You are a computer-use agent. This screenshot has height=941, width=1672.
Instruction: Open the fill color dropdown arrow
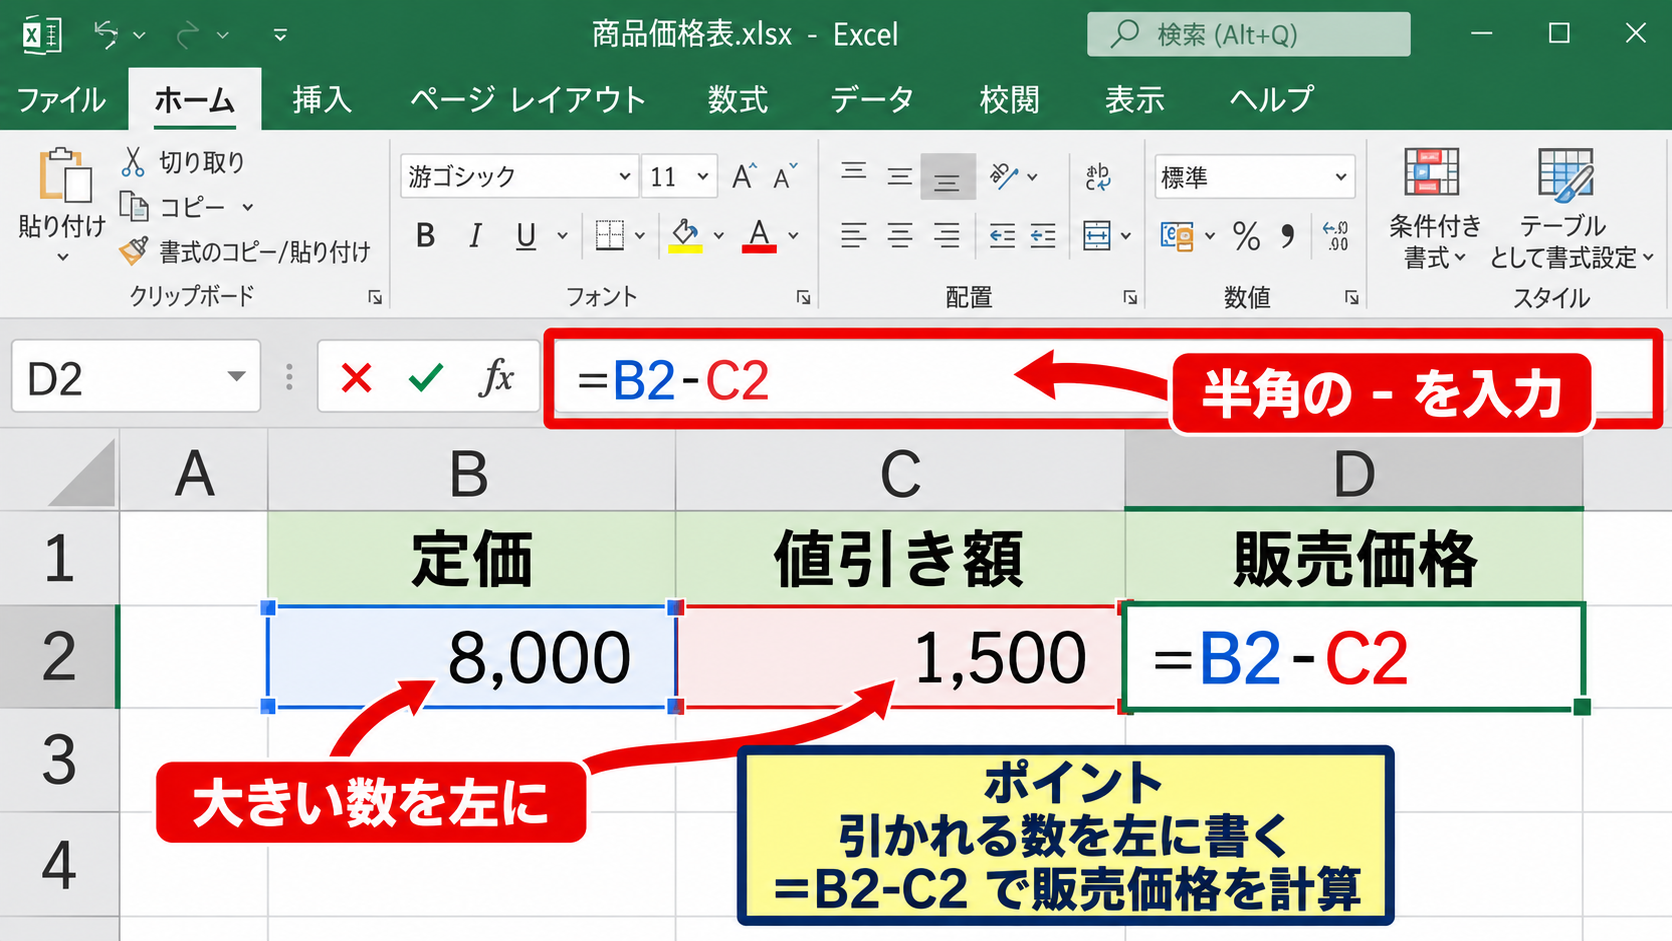[718, 236]
